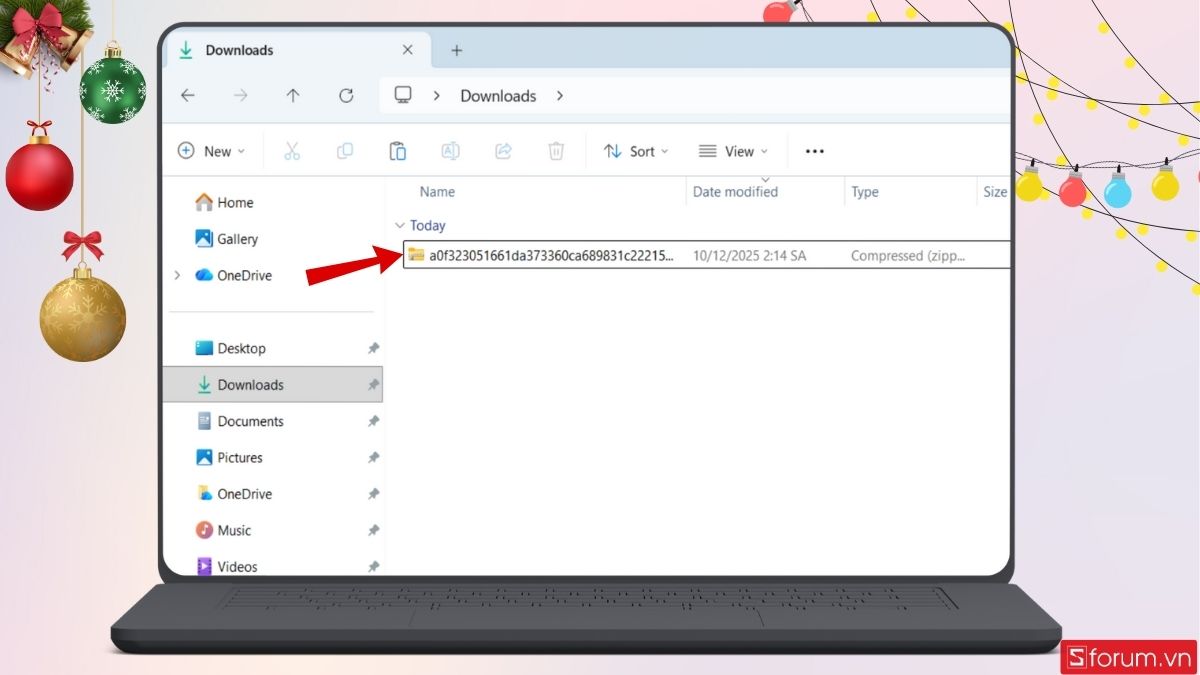Open the New dropdown menu

coord(212,150)
